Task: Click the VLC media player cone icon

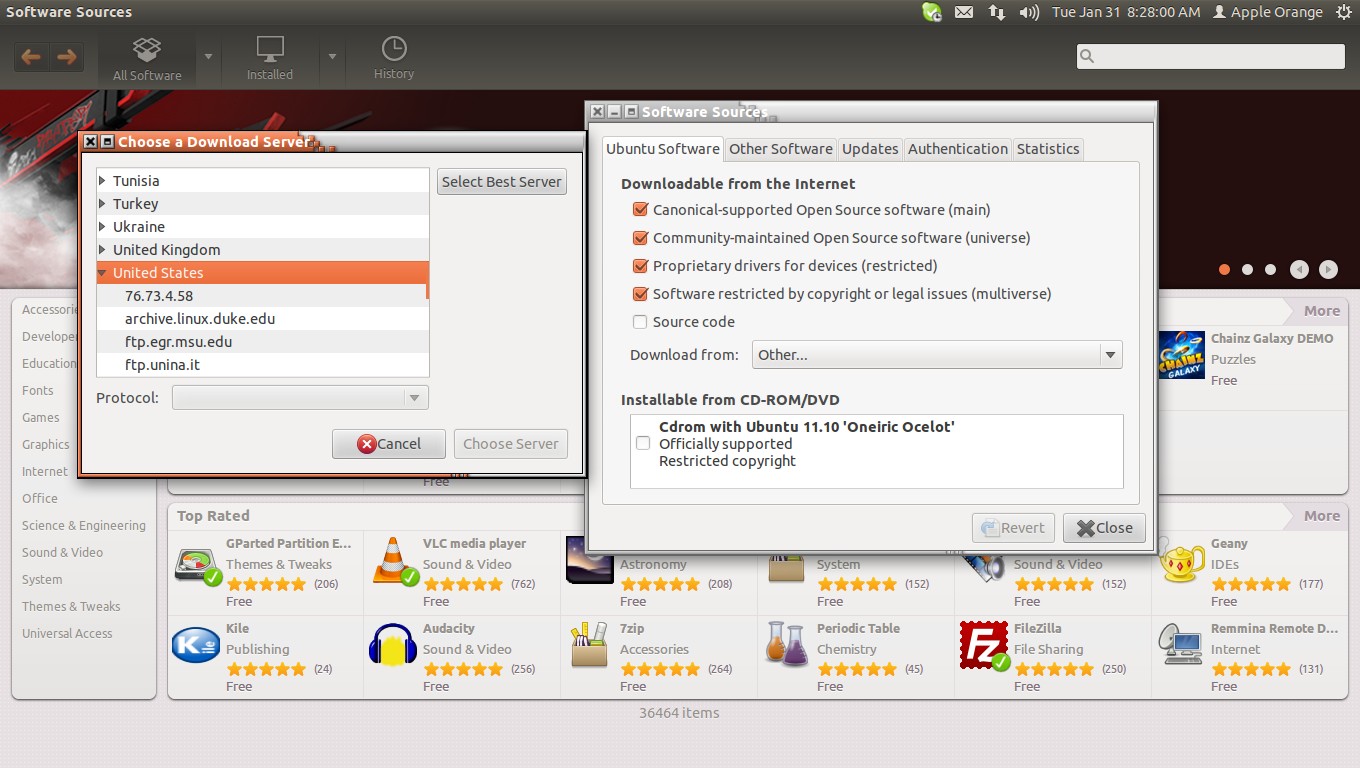Action: (x=394, y=561)
